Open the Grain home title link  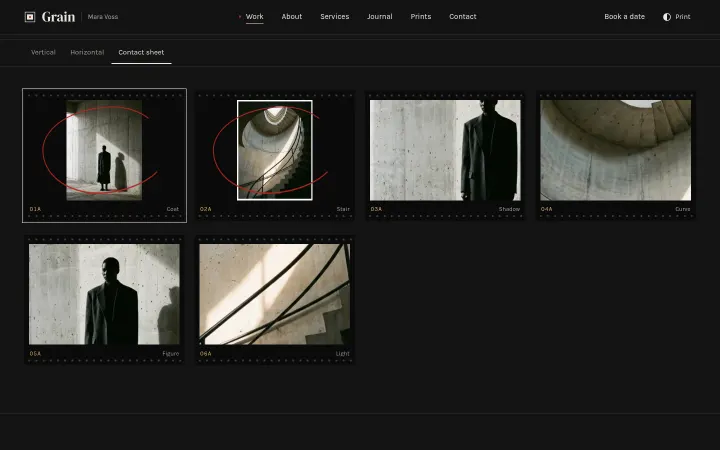(x=58, y=17)
